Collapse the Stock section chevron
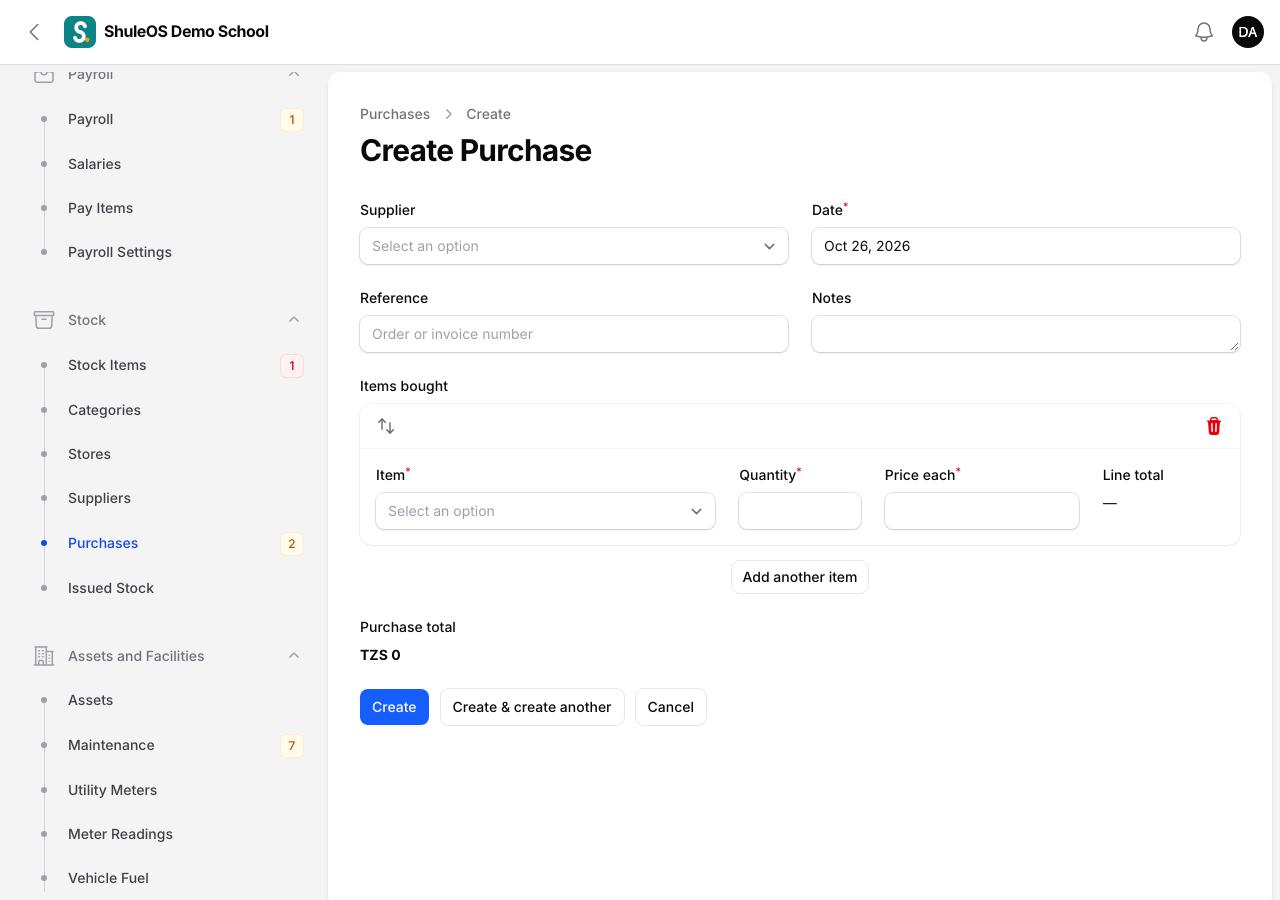The image size is (1280, 900). click(x=294, y=320)
